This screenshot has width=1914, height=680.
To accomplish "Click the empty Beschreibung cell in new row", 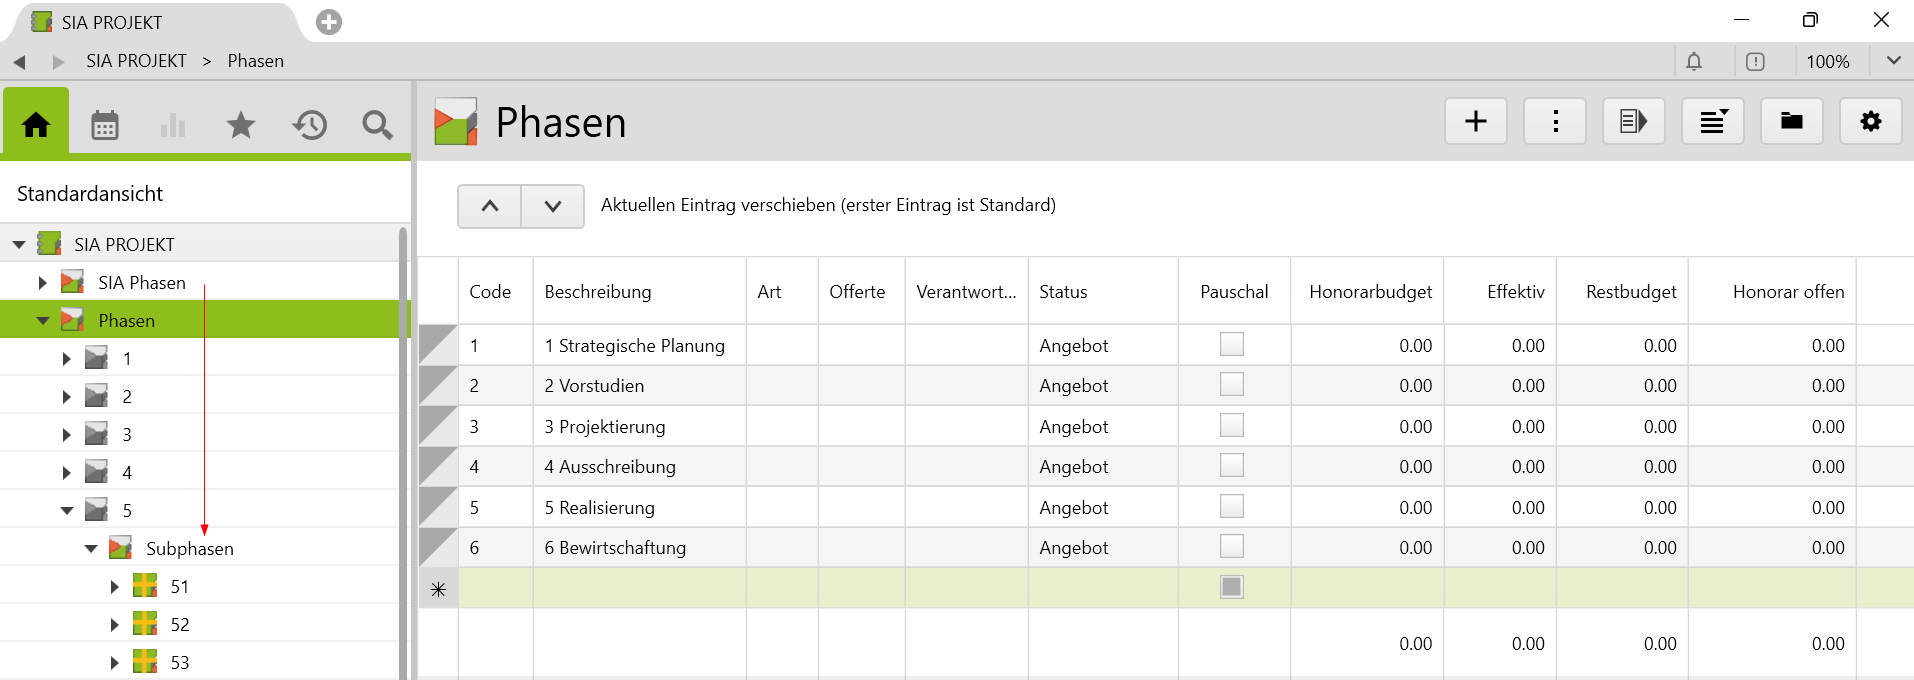I will (639, 588).
